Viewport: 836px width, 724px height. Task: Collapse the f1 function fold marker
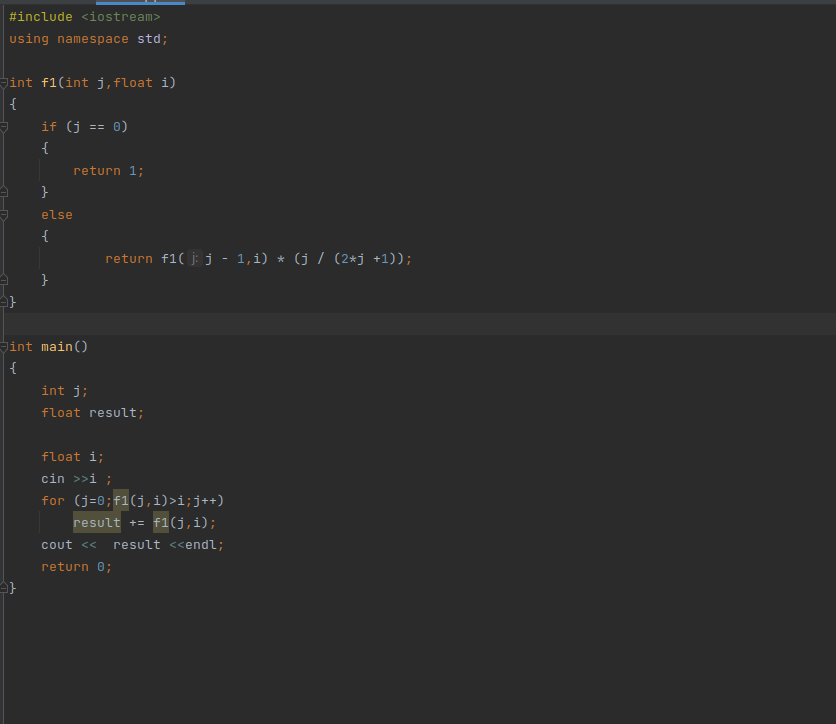click(x=4, y=83)
